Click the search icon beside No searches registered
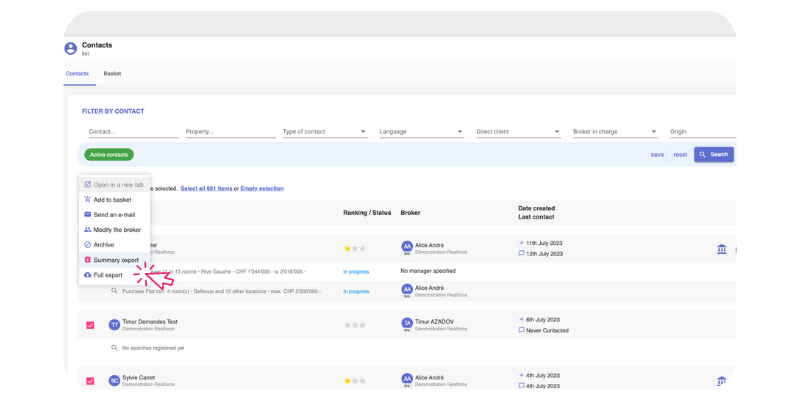The image size is (800, 400). click(x=115, y=348)
